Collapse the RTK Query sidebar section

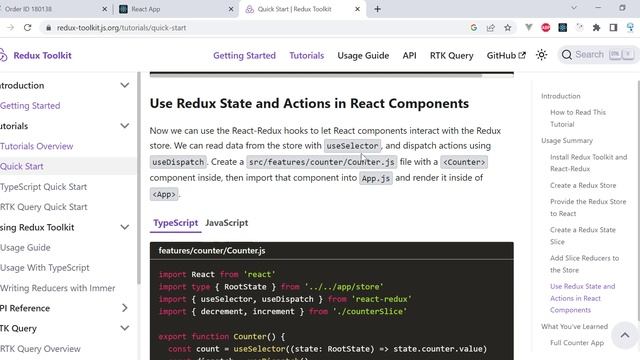[x=125, y=328]
